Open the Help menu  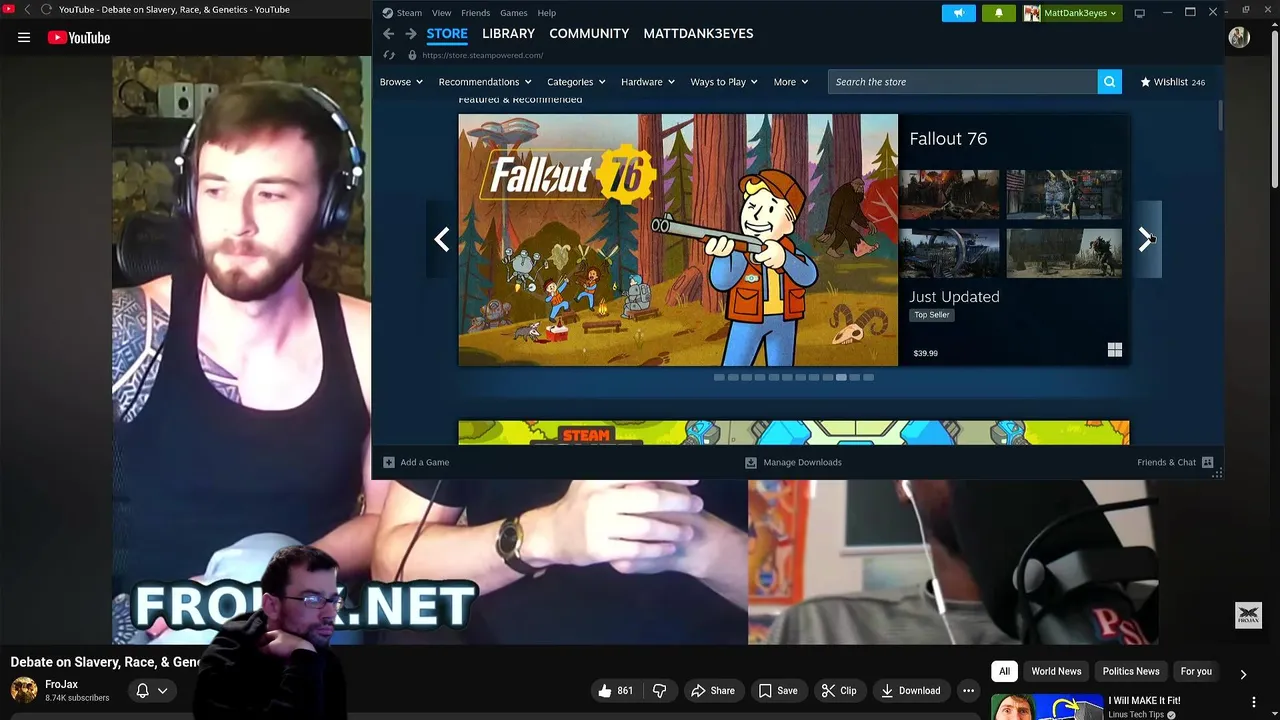pos(546,13)
